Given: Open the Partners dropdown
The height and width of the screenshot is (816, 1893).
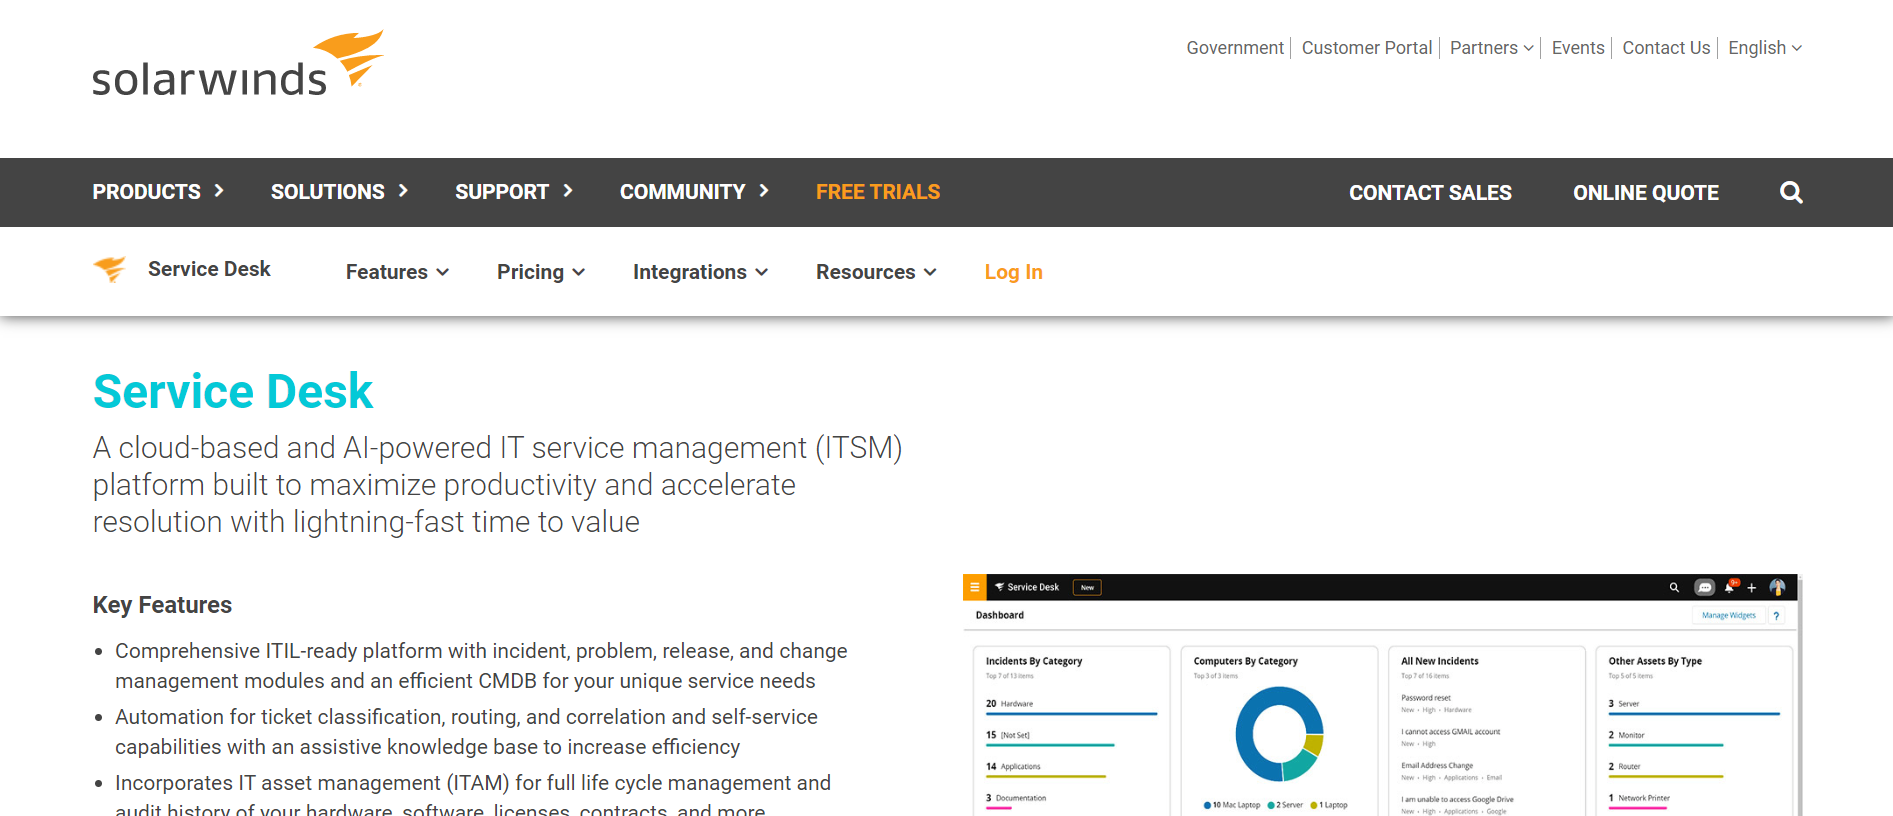Looking at the screenshot, I should [x=1491, y=48].
